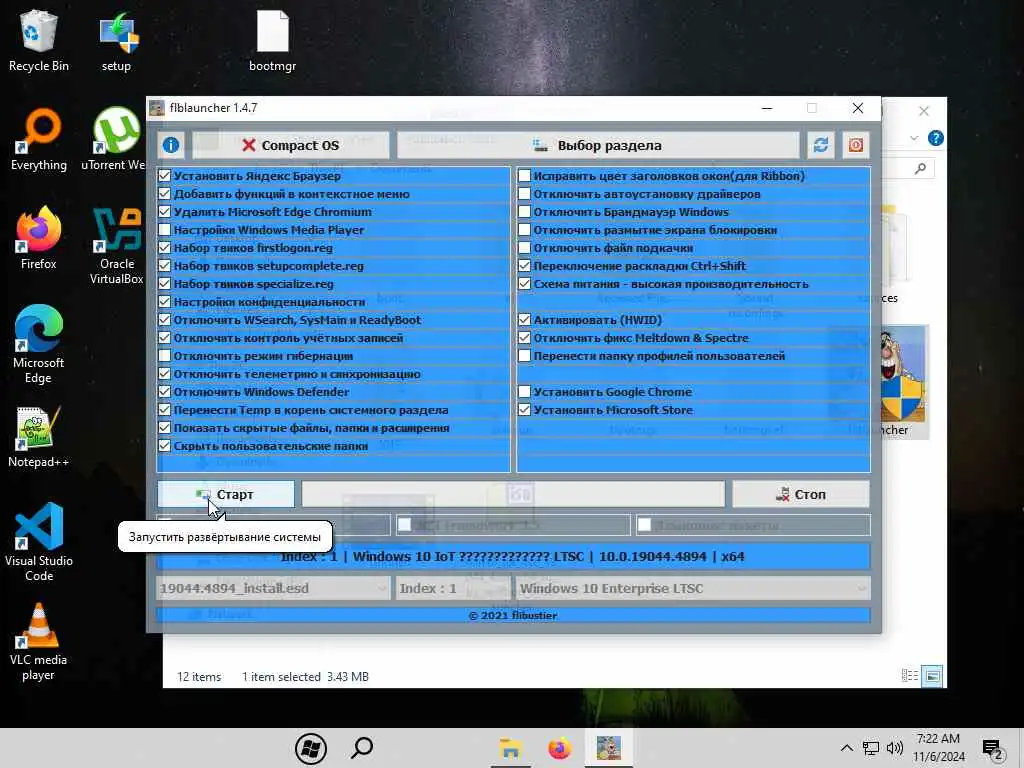The height and width of the screenshot is (768, 1024).
Task: Click the © 2021 flibustier label
Action: (x=513, y=615)
